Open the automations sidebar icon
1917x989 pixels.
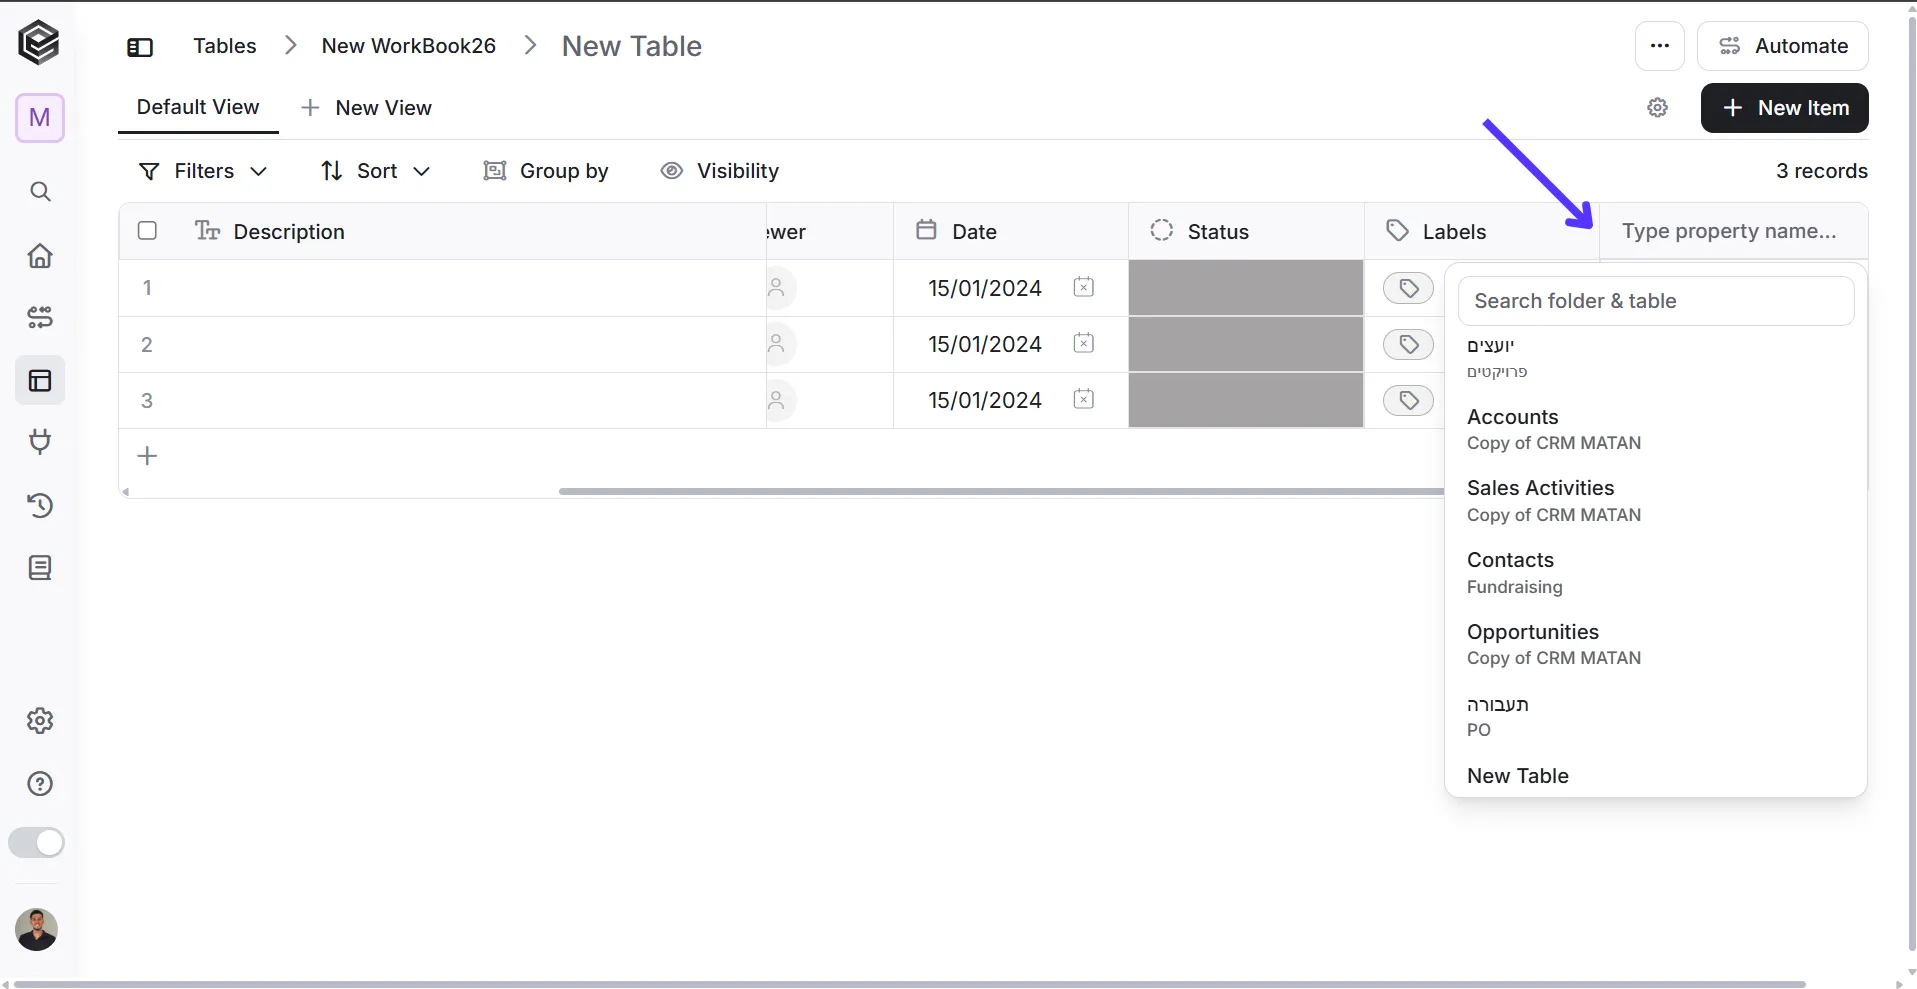pos(40,318)
